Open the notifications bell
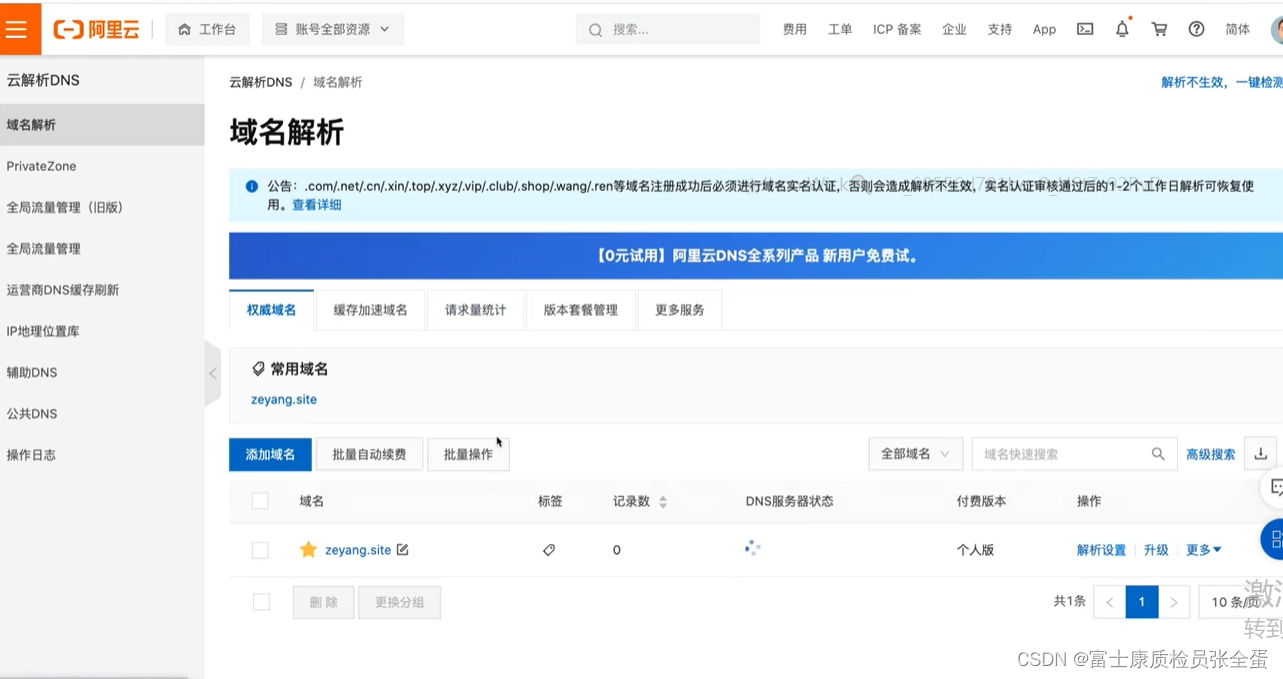Image resolution: width=1283 pixels, height=679 pixels. pyautogui.click(x=1122, y=29)
